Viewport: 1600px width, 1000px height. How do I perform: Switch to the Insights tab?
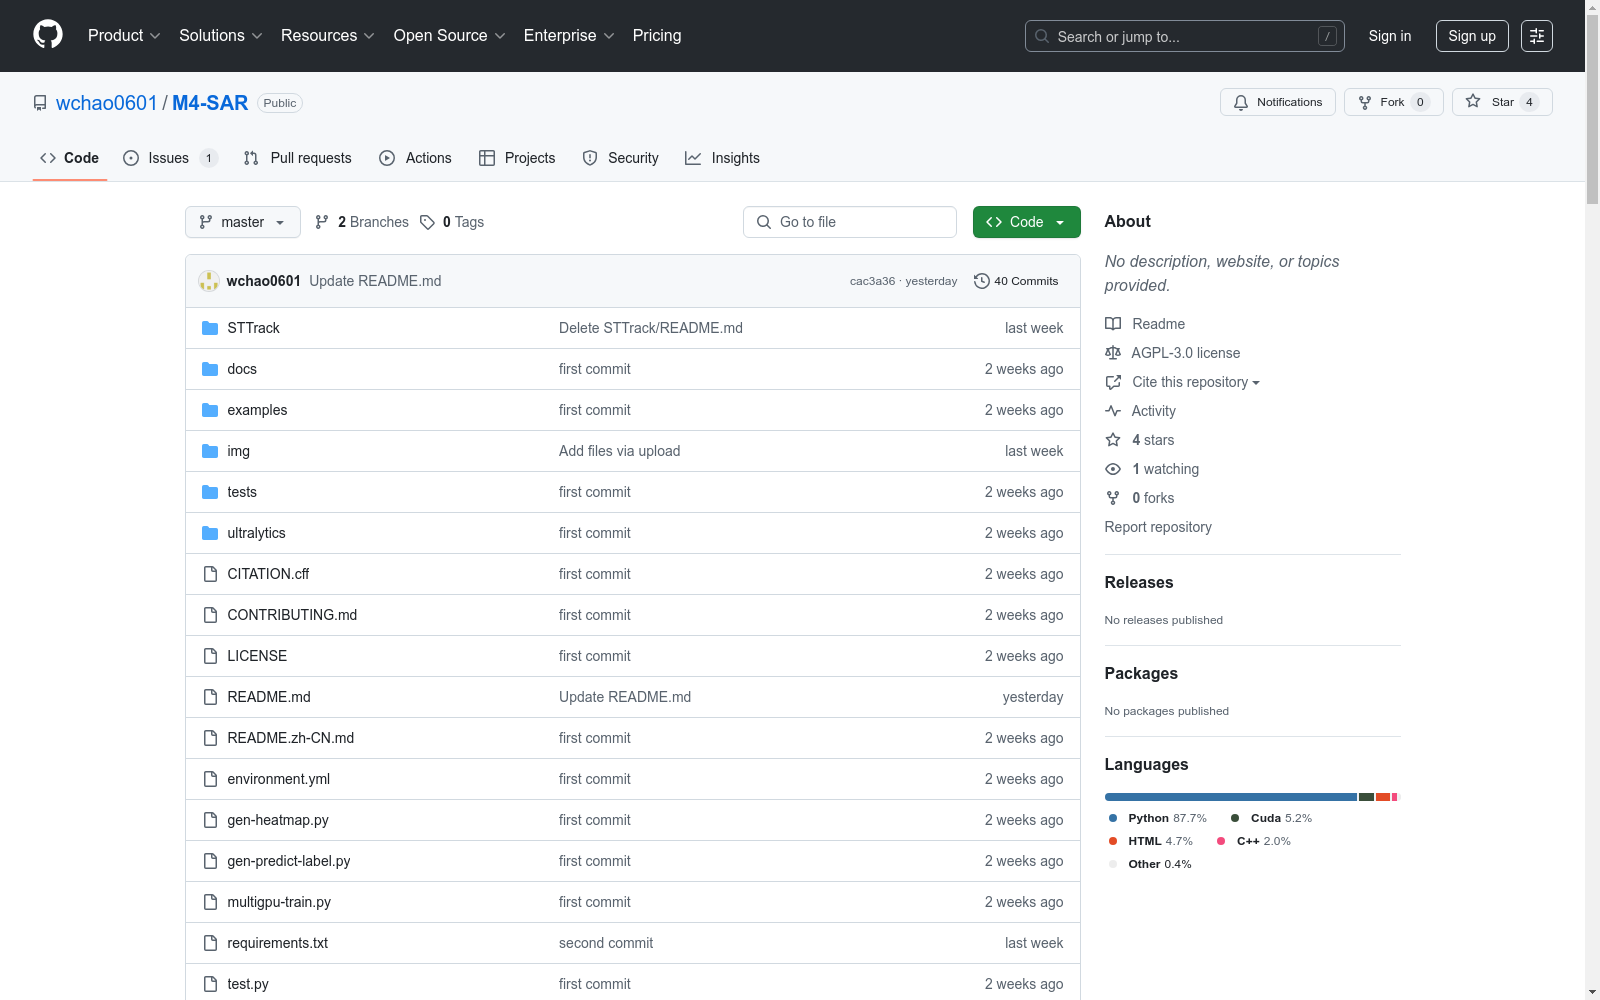pyautogui.click(x=722, y=158)
